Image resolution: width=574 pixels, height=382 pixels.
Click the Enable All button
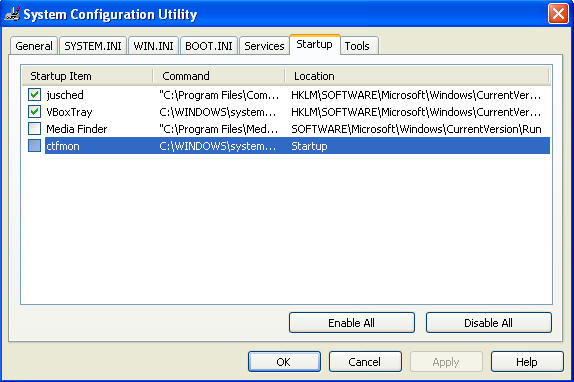coord(352,323)
